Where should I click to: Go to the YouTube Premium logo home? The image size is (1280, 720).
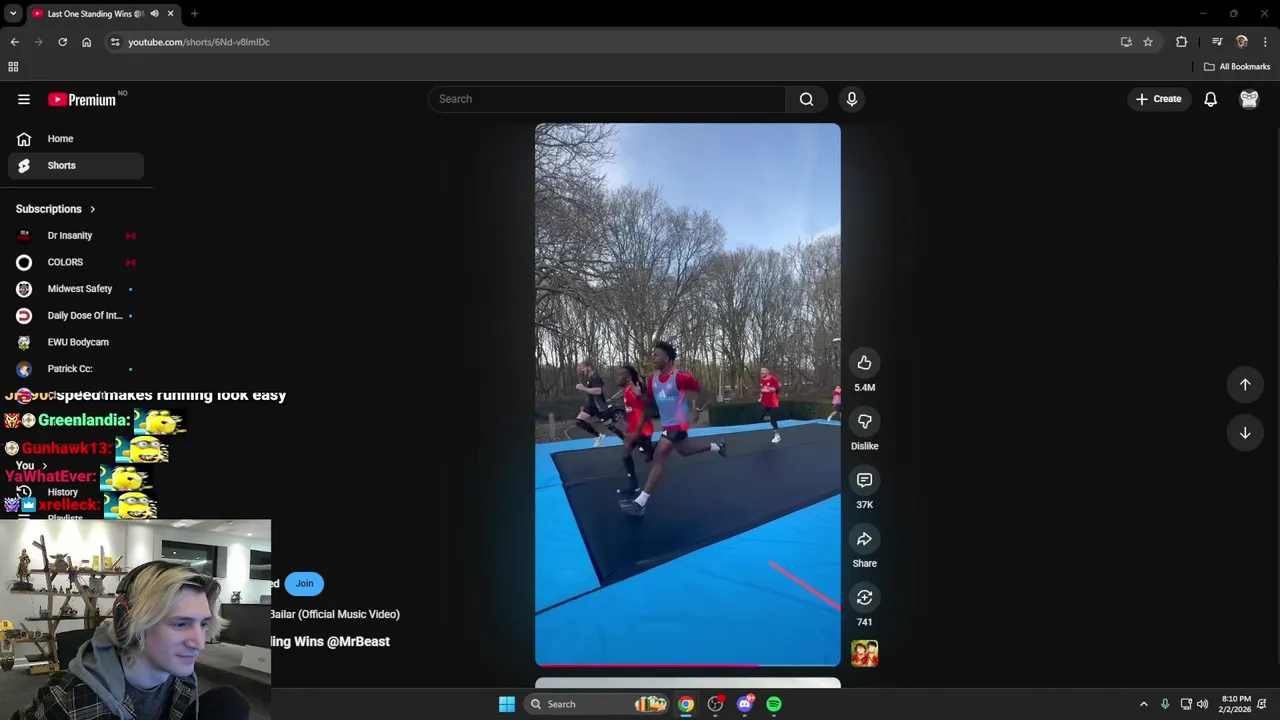[x=82, y=99]
